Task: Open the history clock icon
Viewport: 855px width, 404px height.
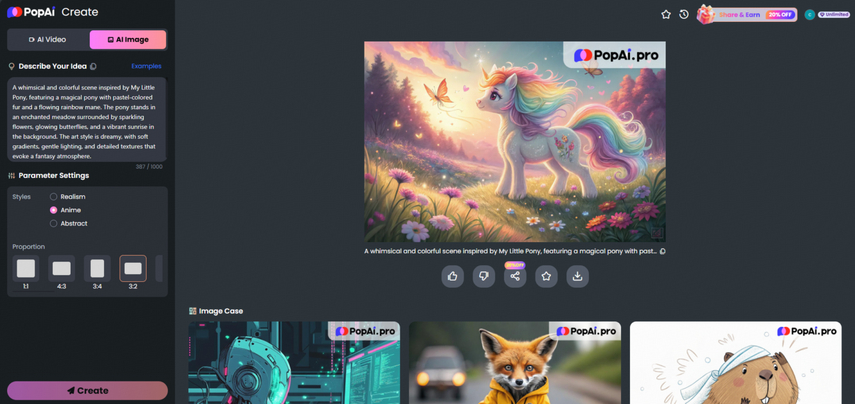Action: pos(684,15)
